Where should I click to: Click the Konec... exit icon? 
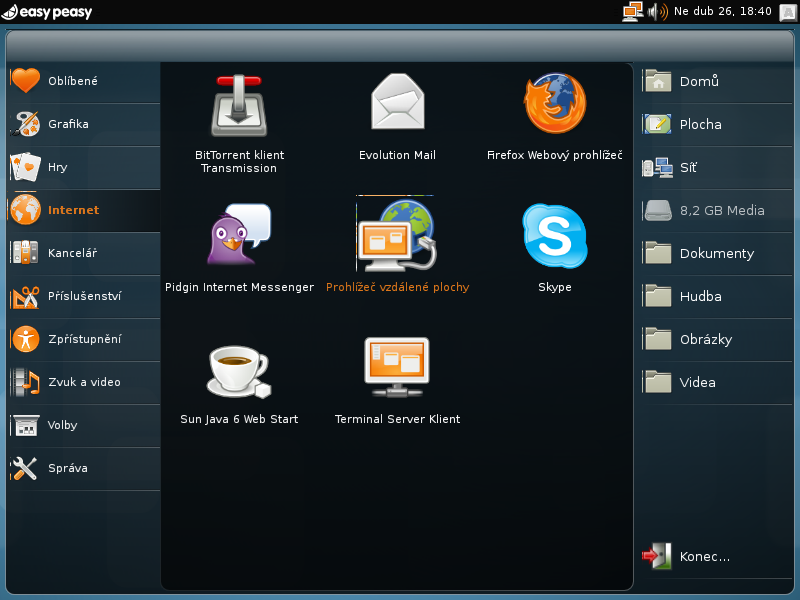[657, 556]
